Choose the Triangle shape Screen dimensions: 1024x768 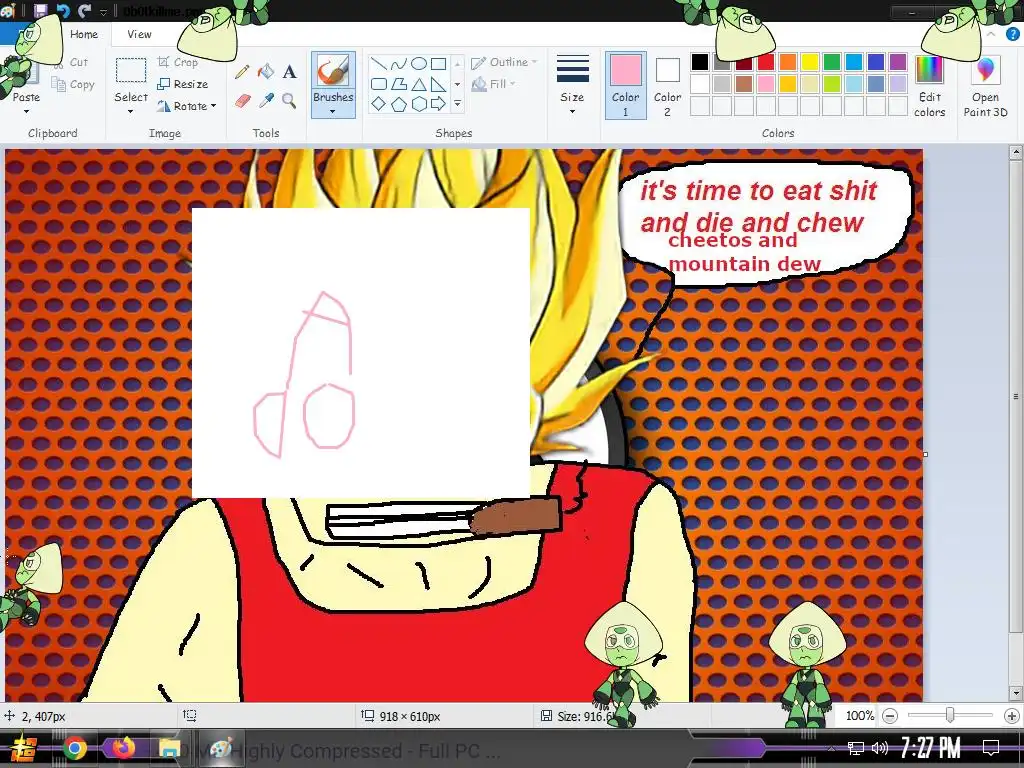(419, 84)
